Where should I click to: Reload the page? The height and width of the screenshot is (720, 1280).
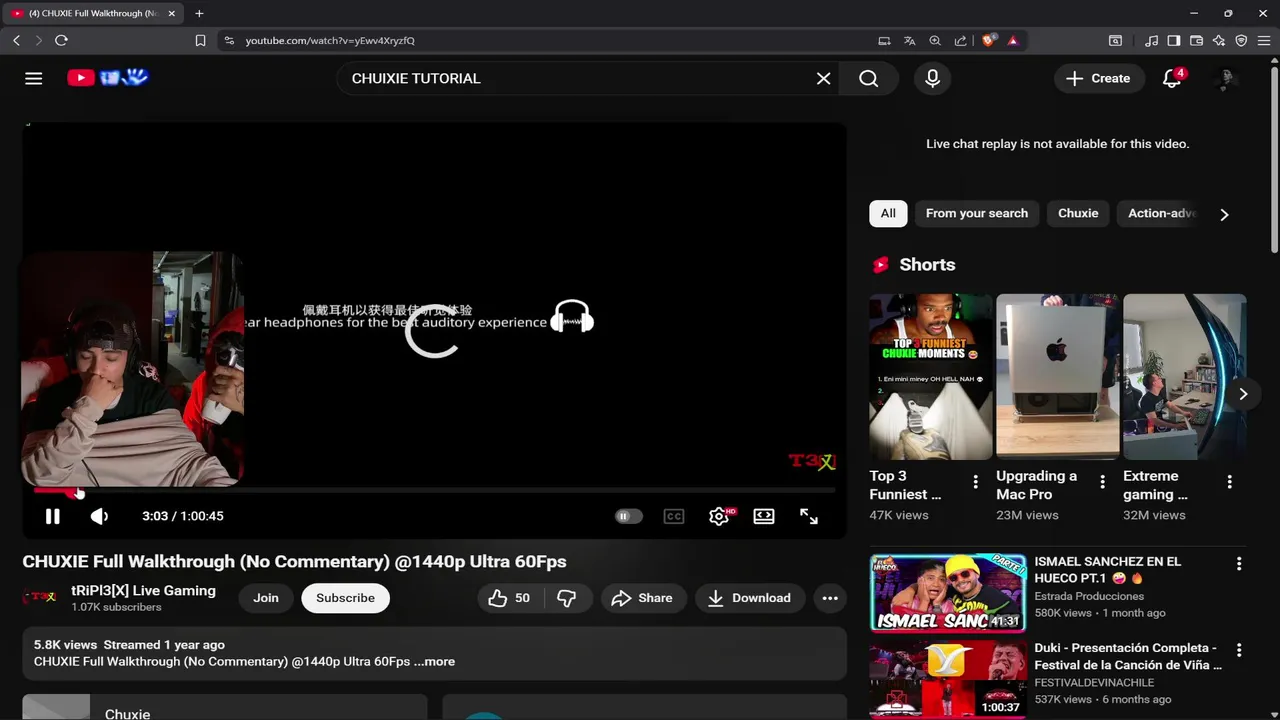pos(61,40)
